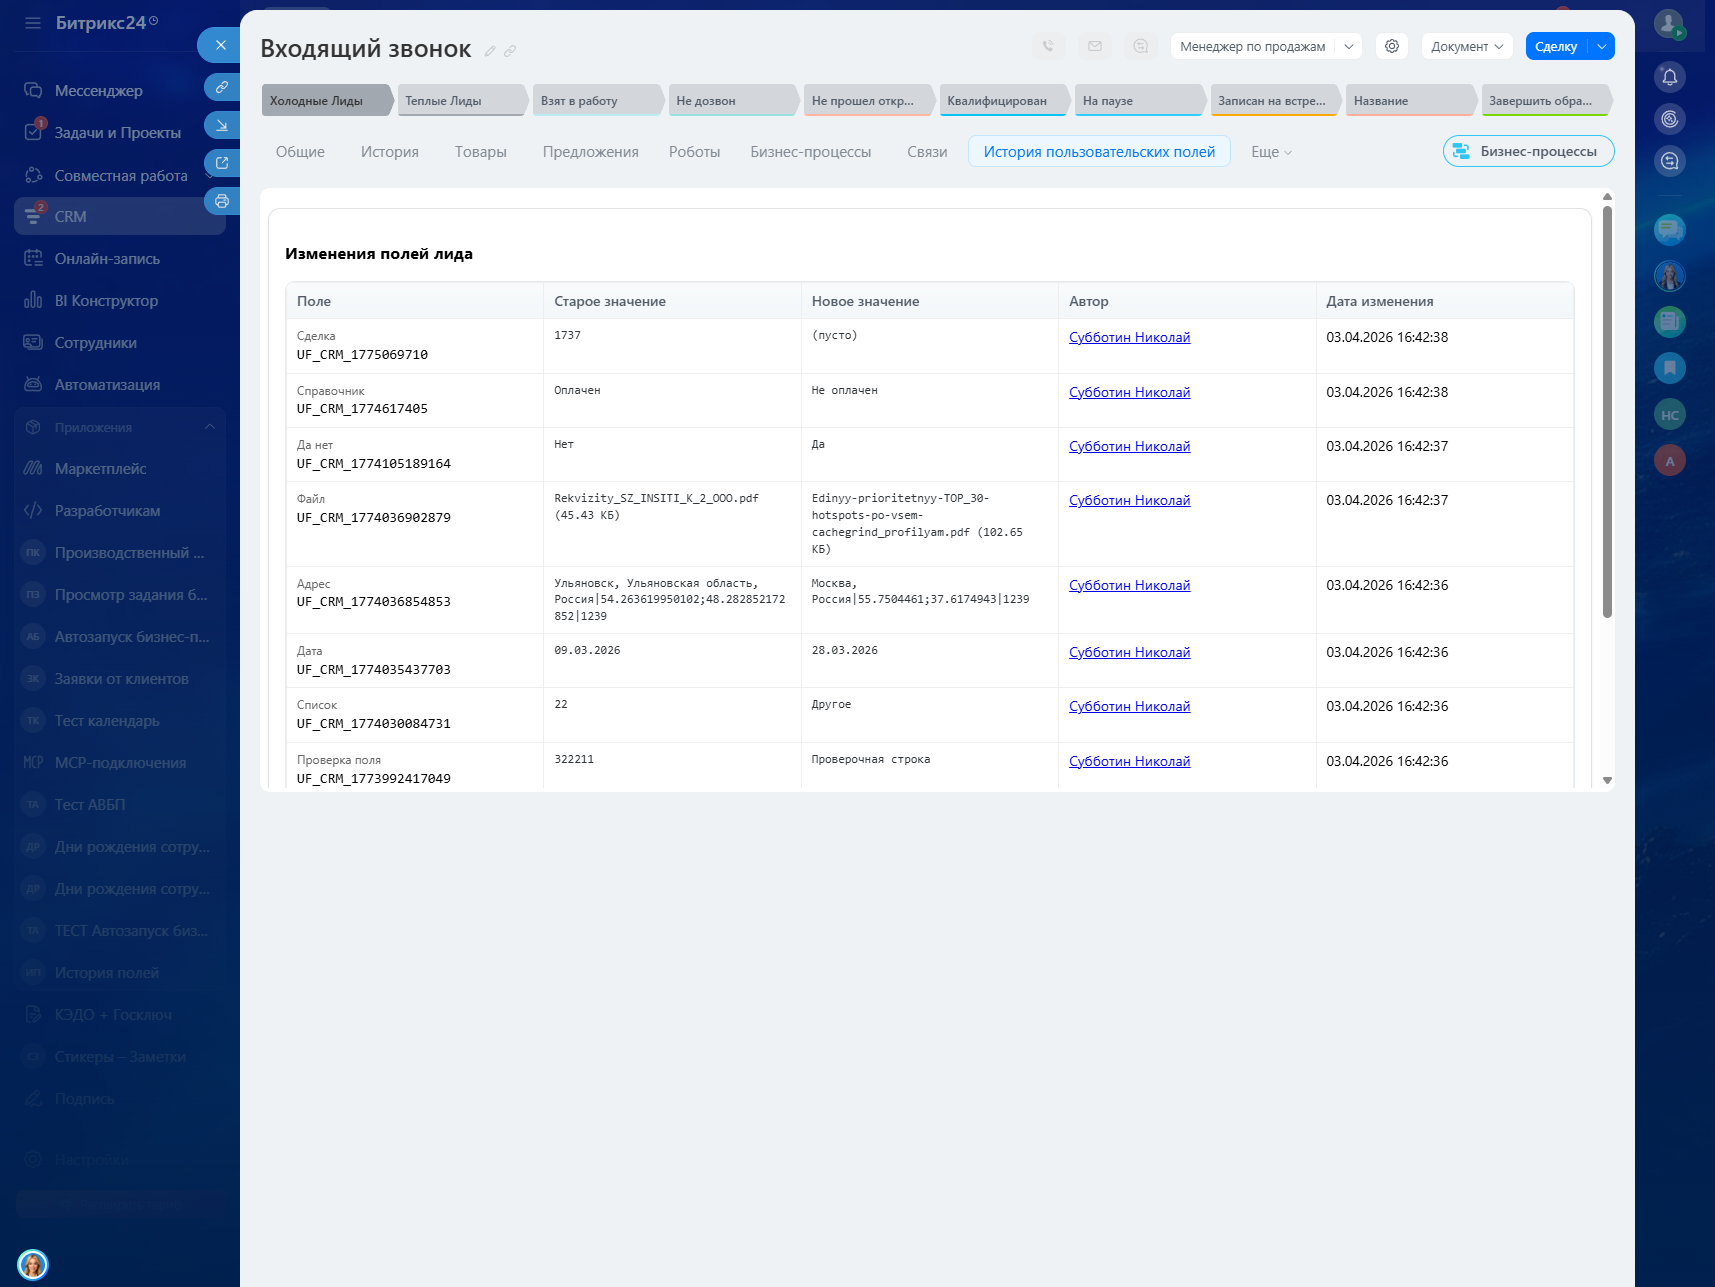1715x1287 pixels.
Task: Open the Документ dropdown
Action: pos(1466,46)
